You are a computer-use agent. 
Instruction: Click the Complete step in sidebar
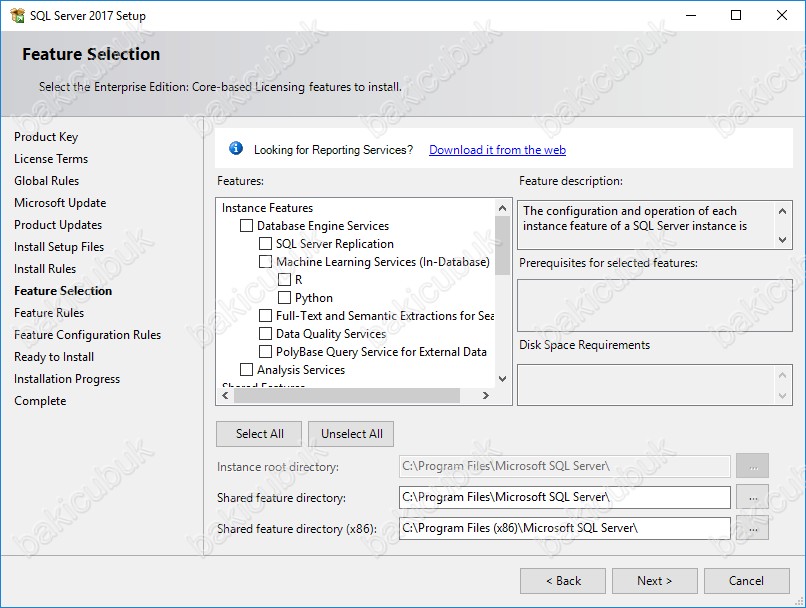coord(40,401)
